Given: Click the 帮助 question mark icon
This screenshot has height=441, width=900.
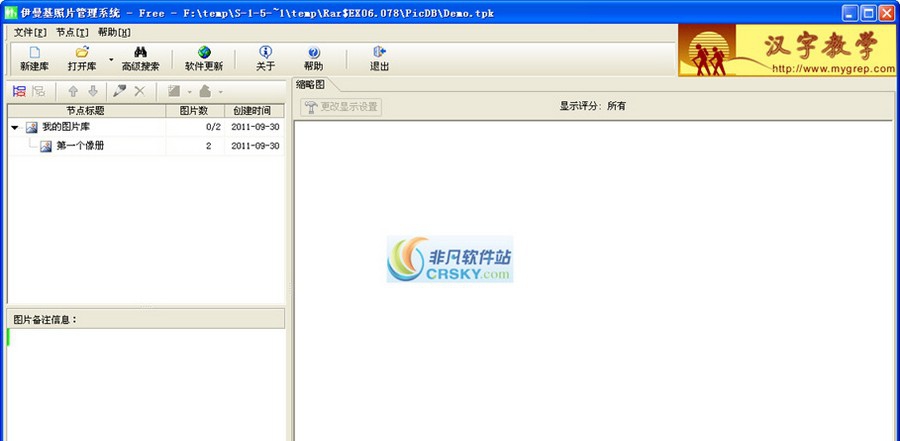Looking at the screenshot, I should (313, 52).
